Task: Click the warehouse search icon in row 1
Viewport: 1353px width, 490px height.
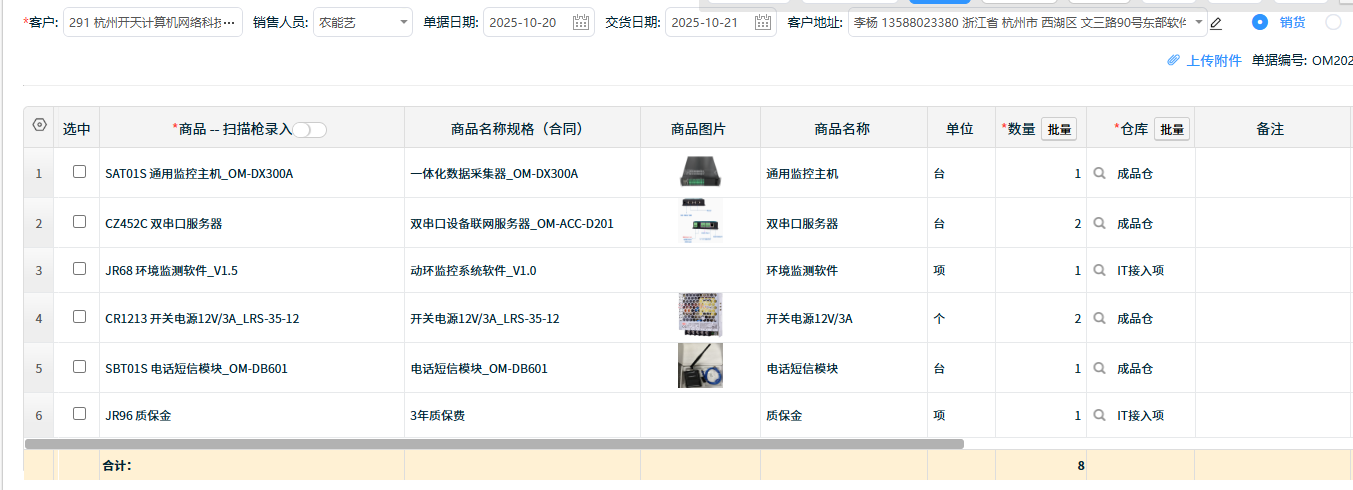Action: point(1100,173)
